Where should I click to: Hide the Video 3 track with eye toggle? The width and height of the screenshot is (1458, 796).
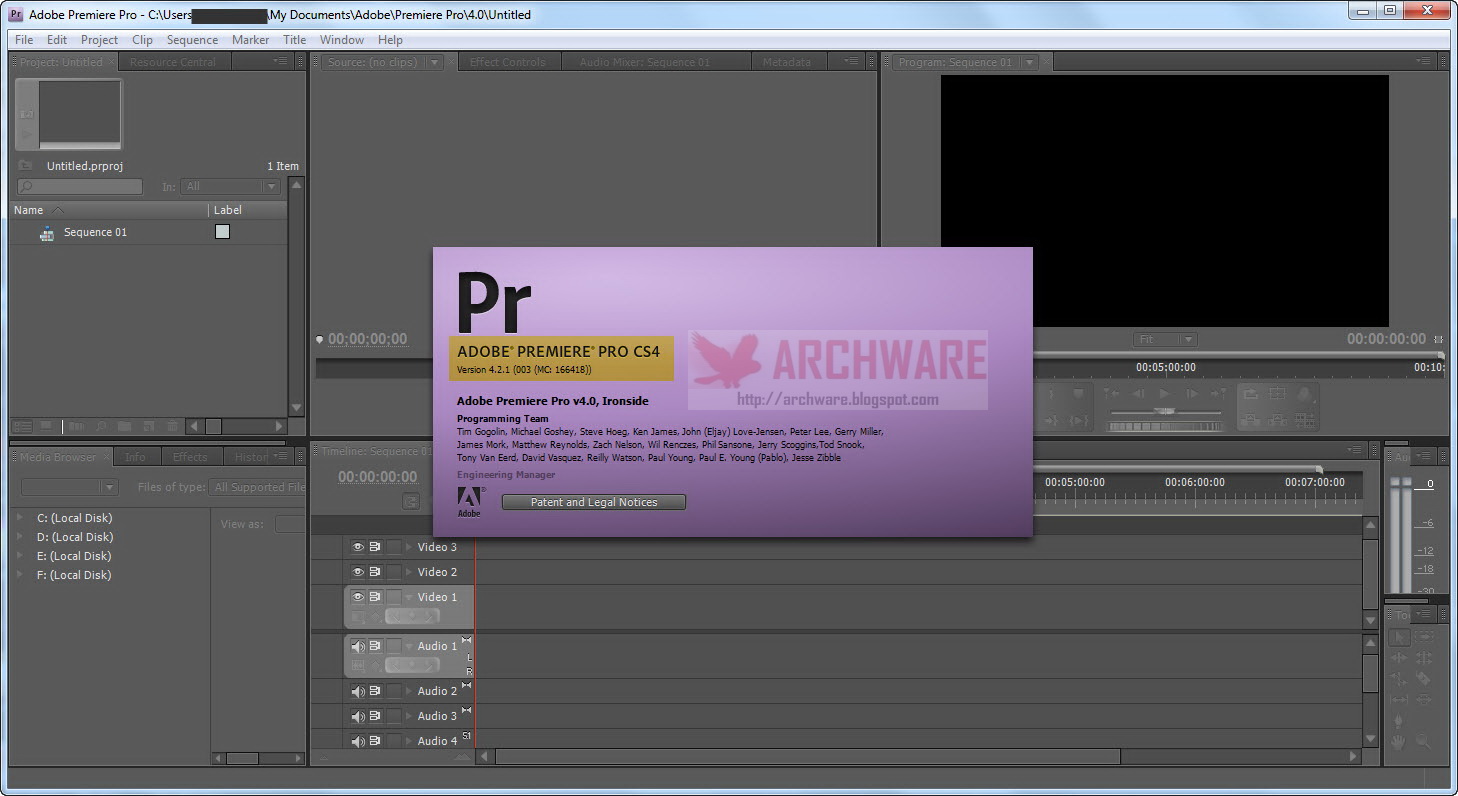[358, 547]
